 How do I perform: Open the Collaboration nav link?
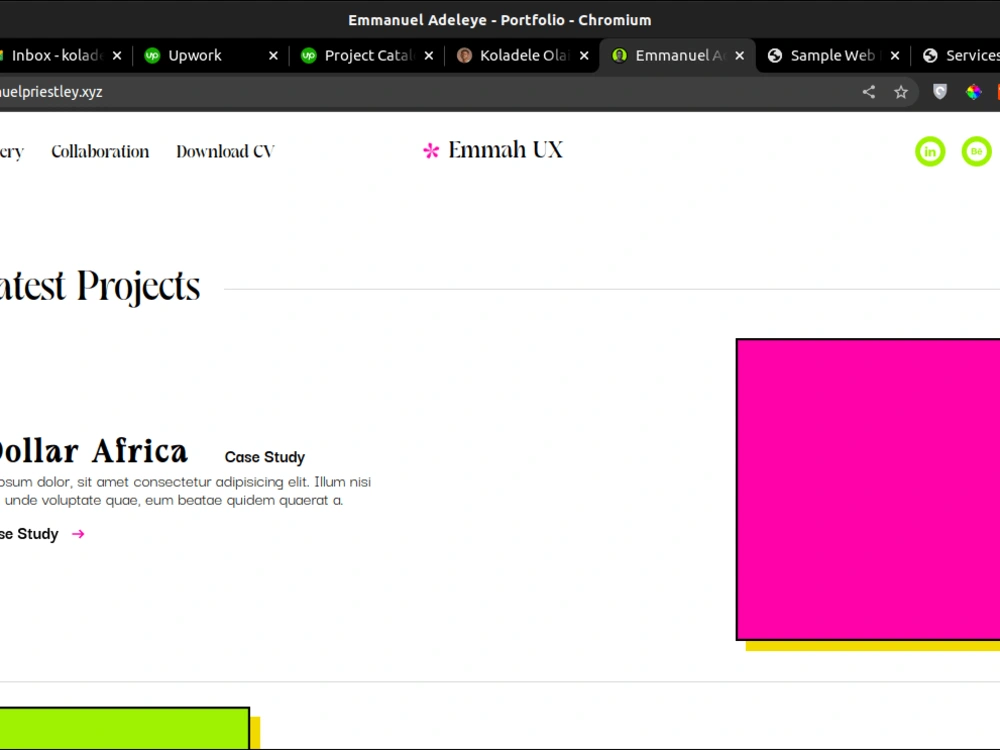point(100,152)
